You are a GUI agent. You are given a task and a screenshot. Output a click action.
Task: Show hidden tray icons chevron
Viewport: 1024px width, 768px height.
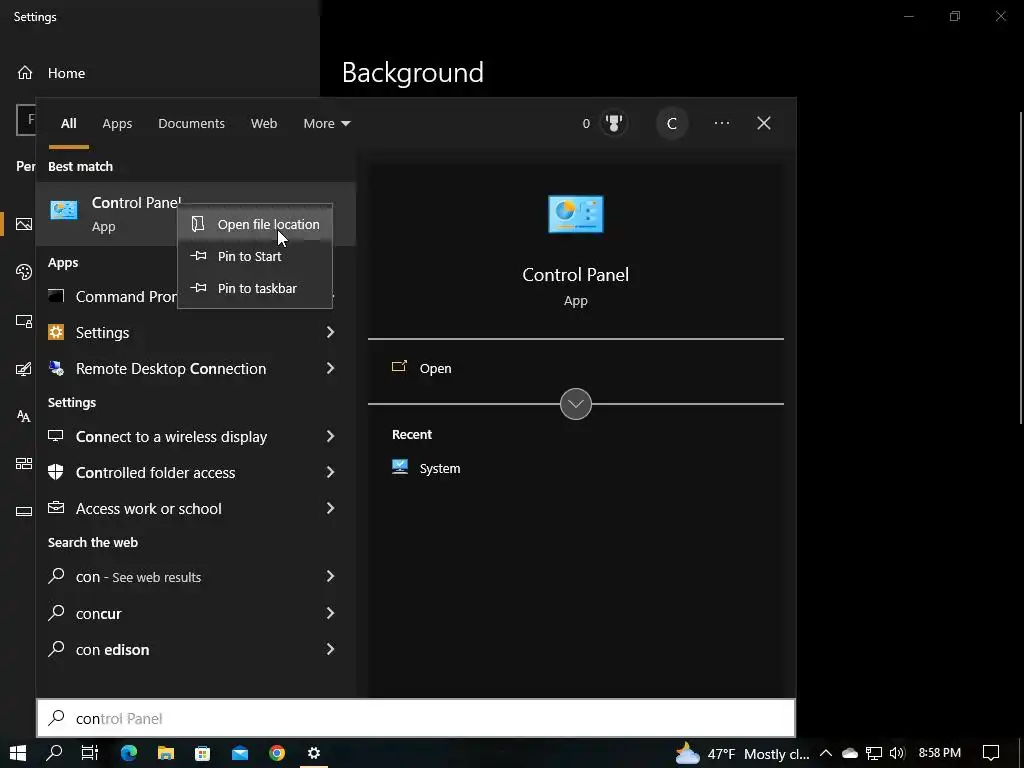pos(825,753)
